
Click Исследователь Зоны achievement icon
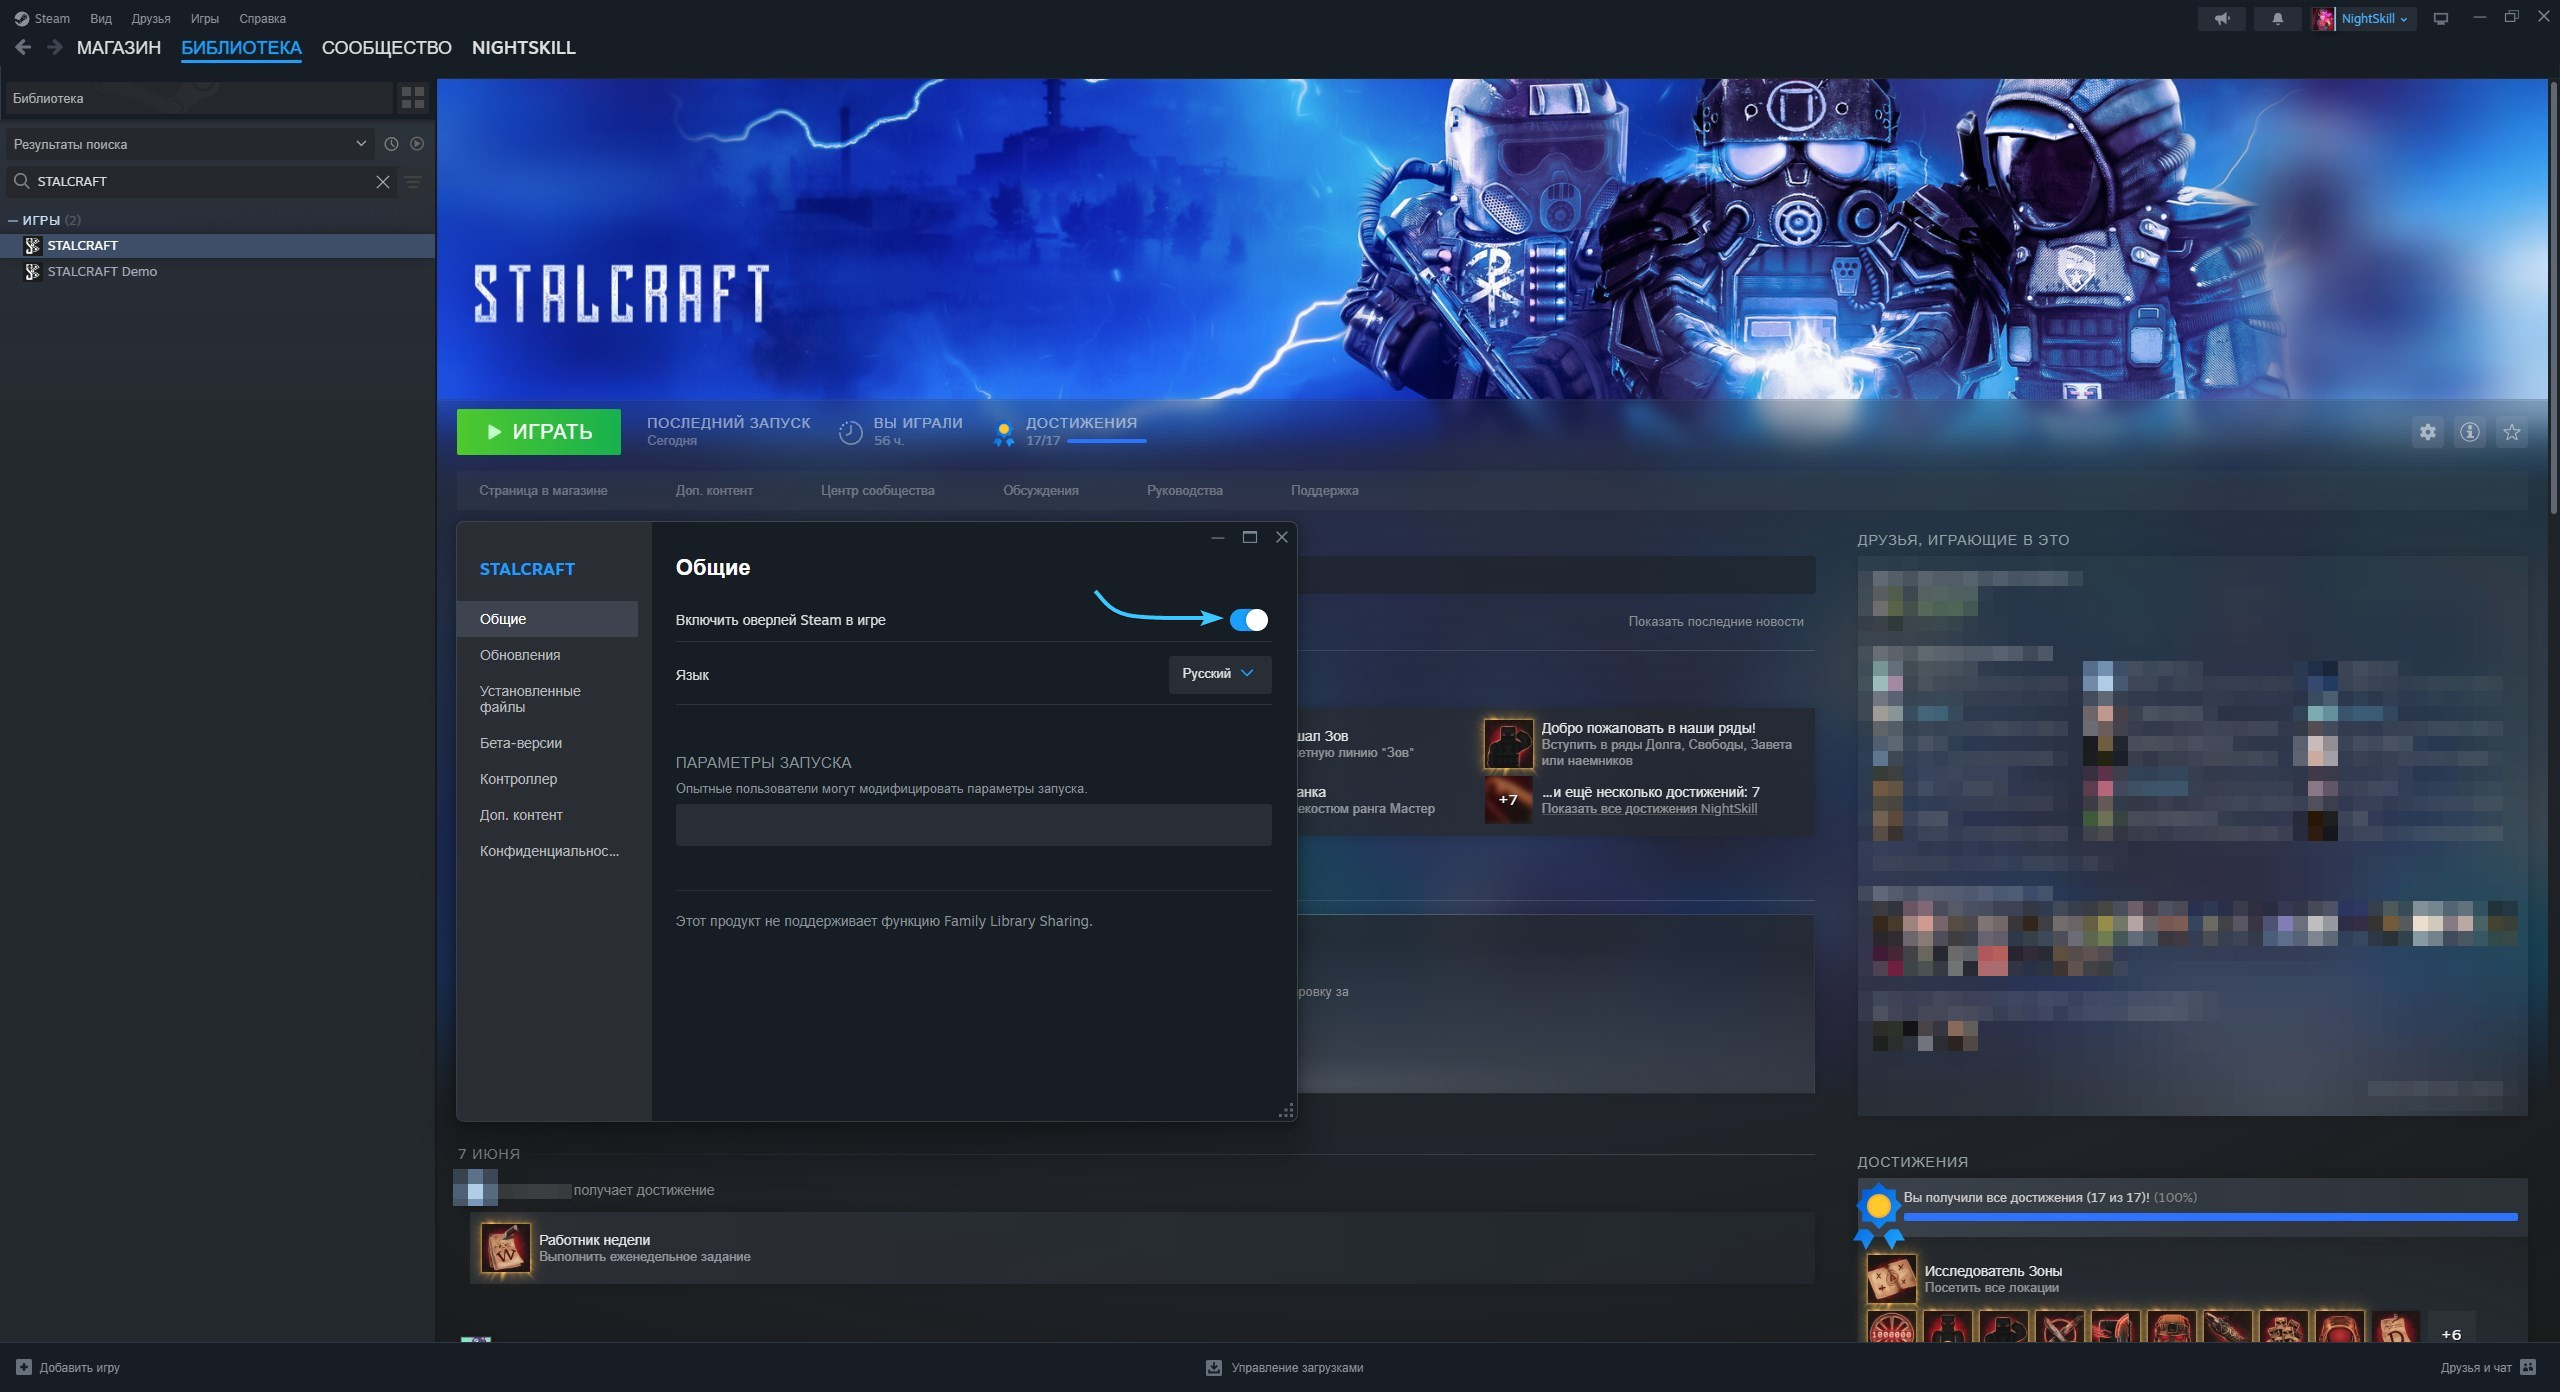(1891, 1278)
